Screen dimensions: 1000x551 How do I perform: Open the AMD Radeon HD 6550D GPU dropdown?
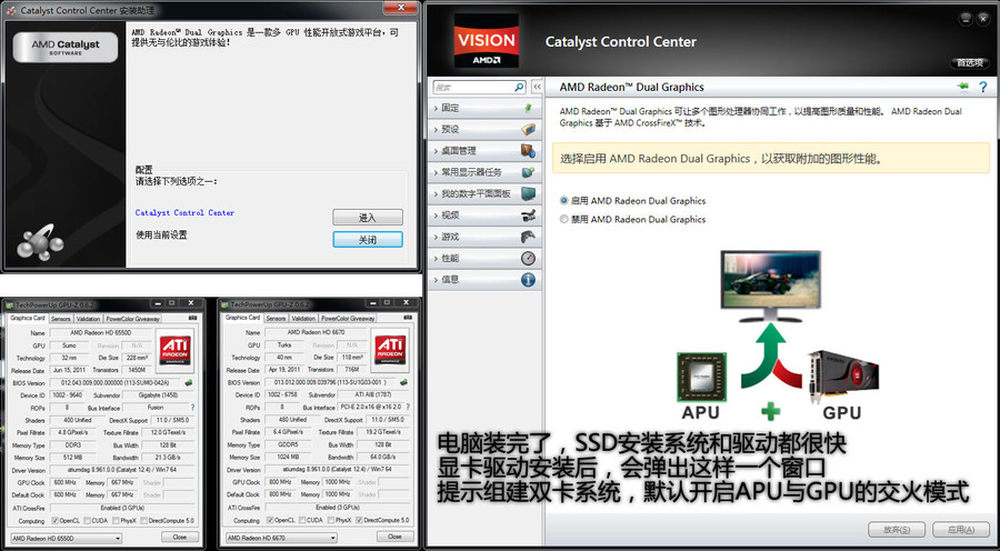click(65, 538)
